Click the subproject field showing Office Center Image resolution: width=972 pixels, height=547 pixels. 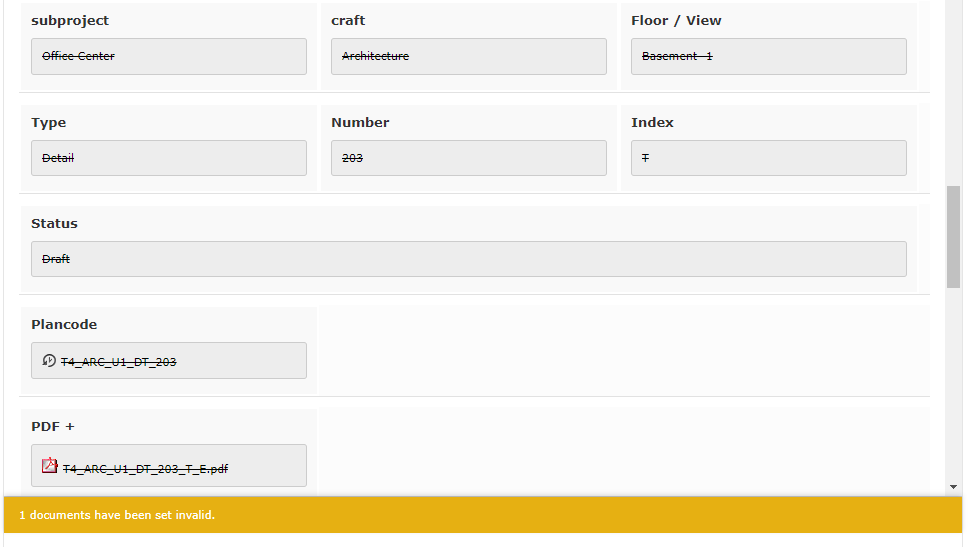click(x=168, y=57)
